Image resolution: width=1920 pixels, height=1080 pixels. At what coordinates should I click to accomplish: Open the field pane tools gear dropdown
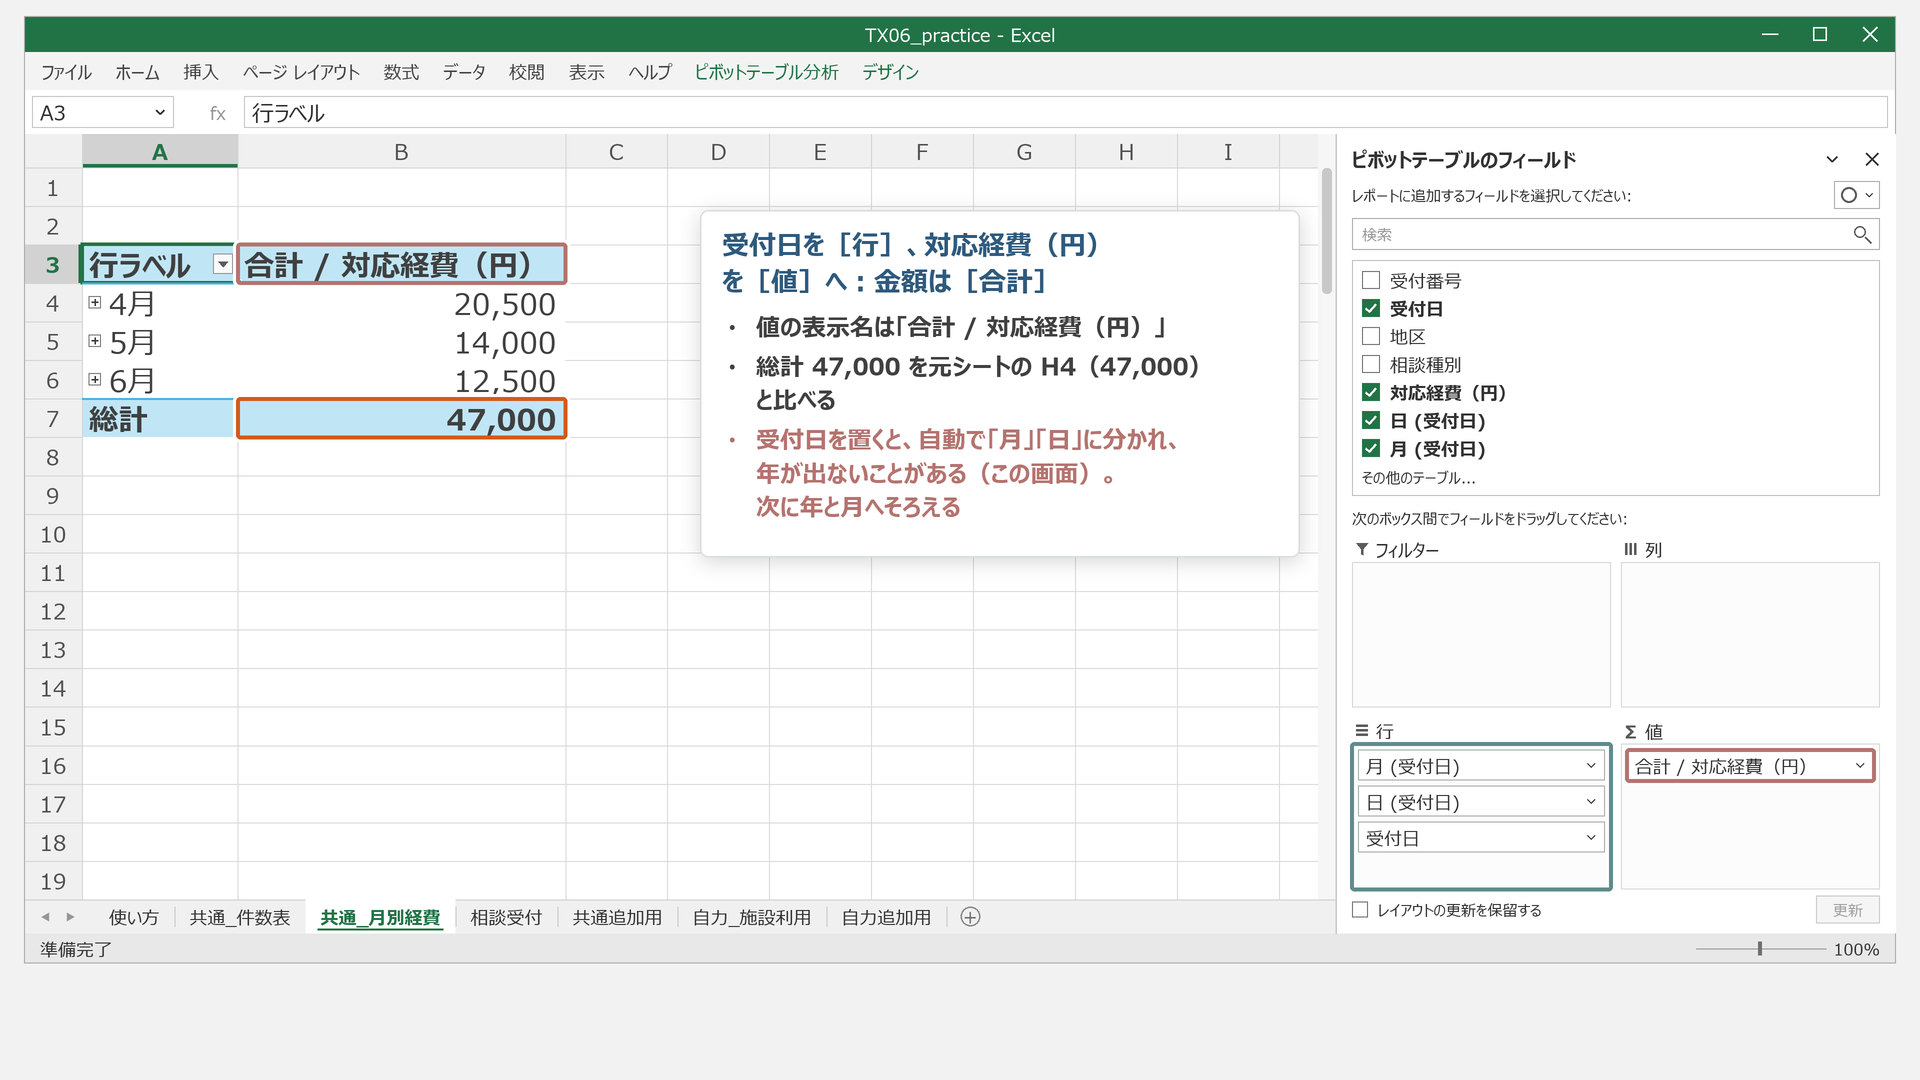[x=1856, y=195]
